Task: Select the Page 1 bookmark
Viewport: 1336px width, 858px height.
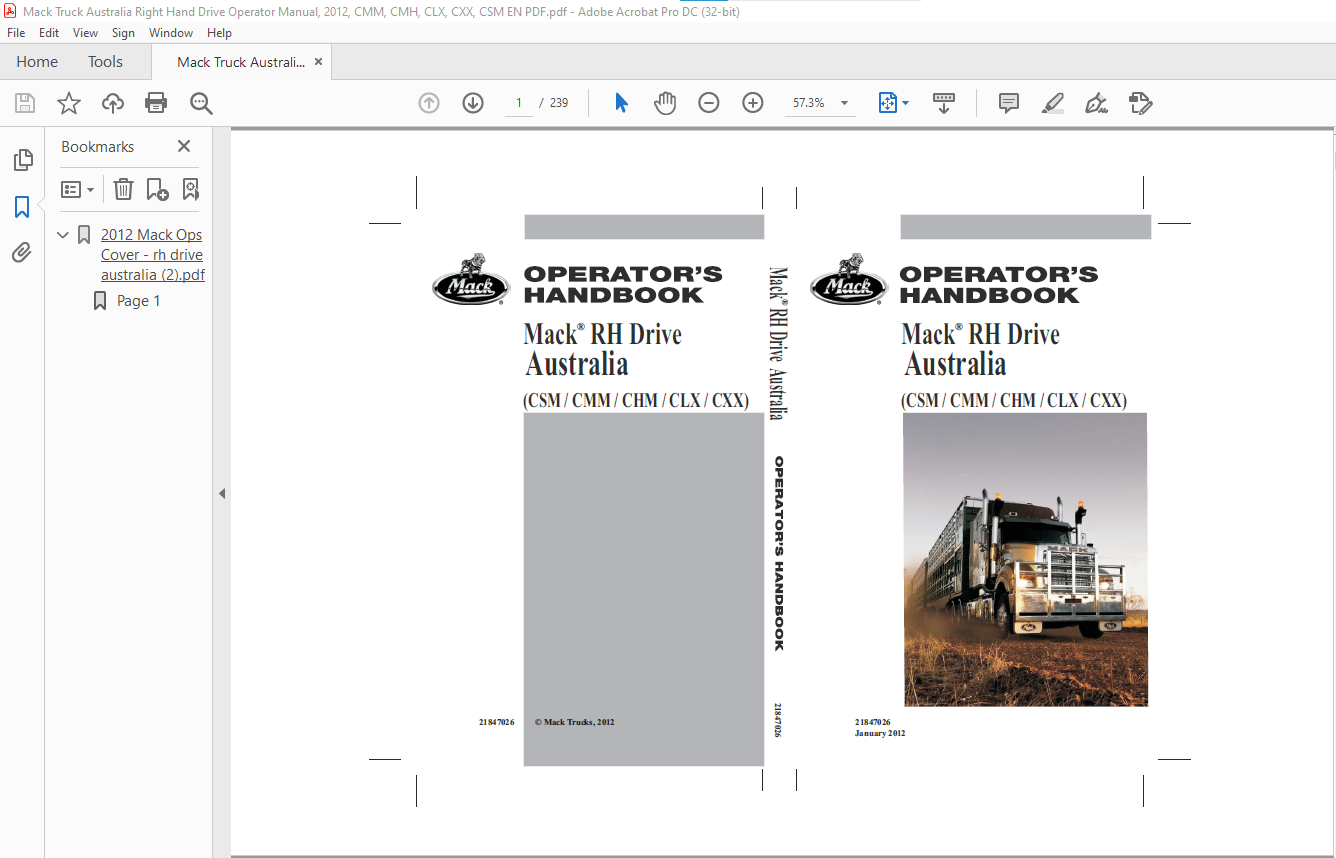Action: point(139,301)
